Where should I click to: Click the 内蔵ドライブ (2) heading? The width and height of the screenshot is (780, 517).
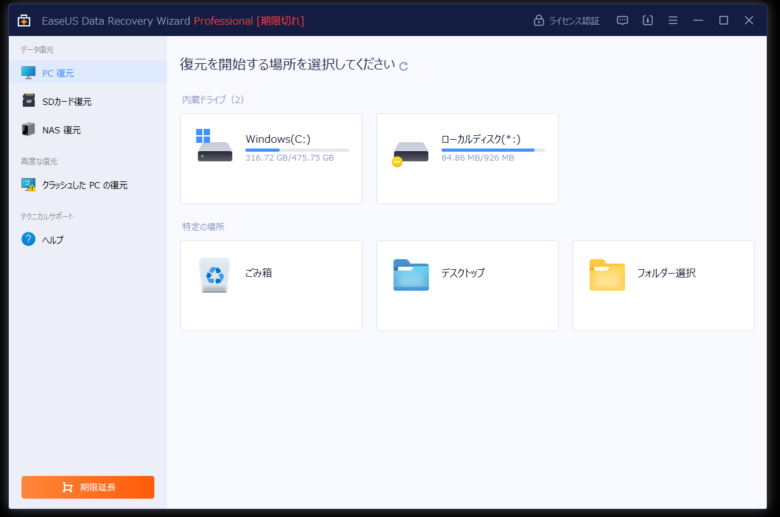tap(213, 100)
